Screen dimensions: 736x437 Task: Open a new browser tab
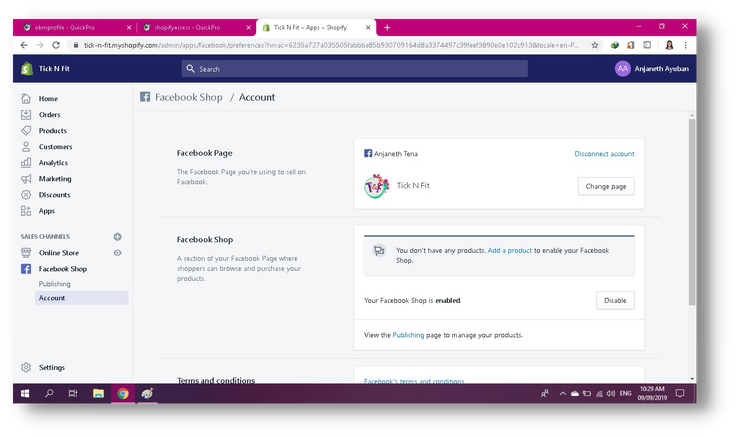(387, 27)
